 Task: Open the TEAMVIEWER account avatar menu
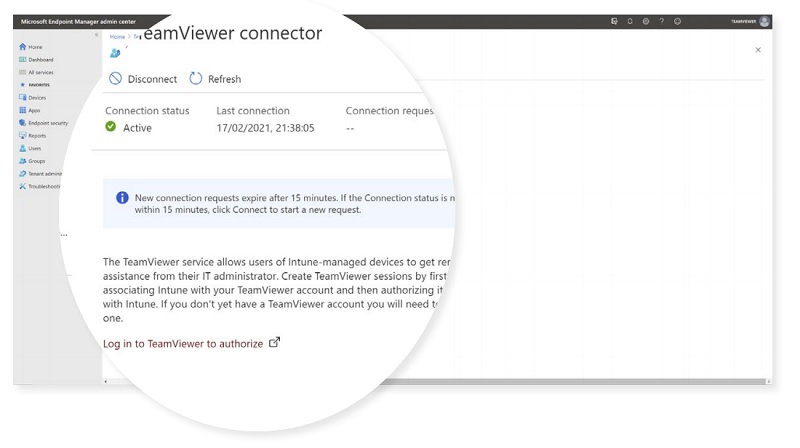764,21
